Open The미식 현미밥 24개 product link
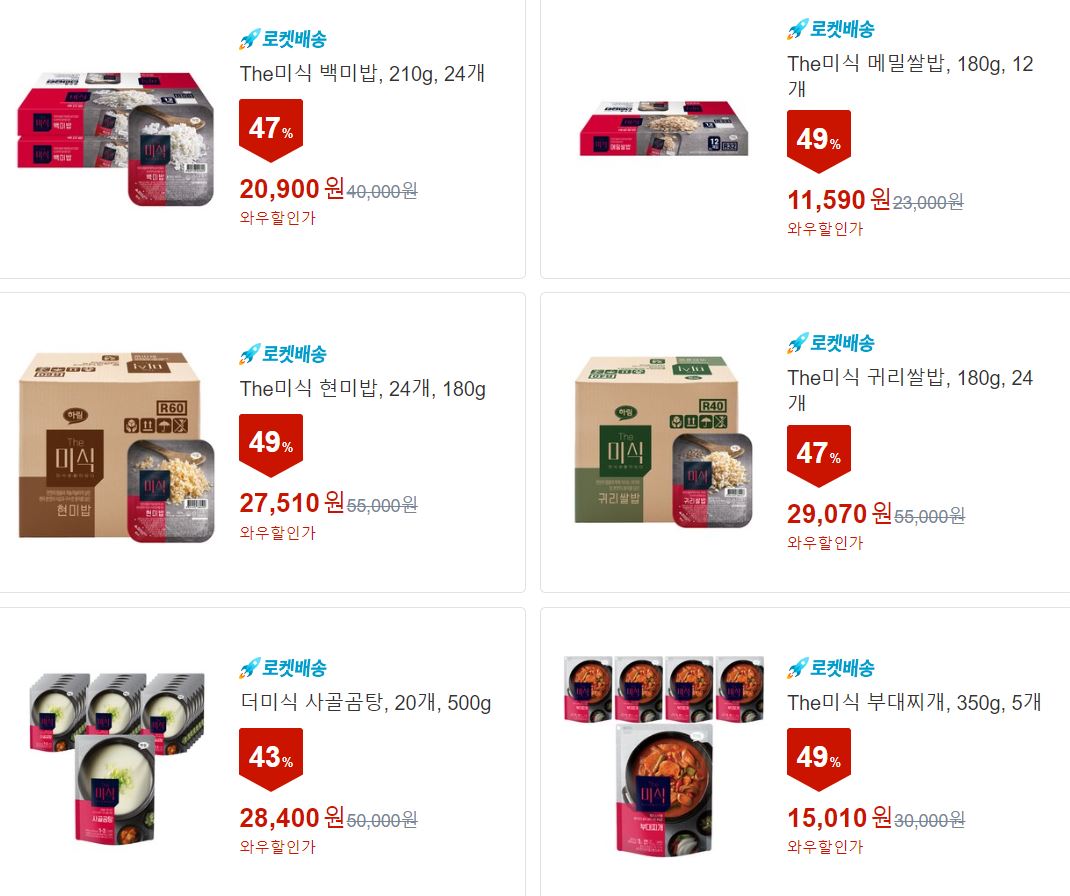The width and height of the screenshot is (1070, 896). tap(363, 389)
